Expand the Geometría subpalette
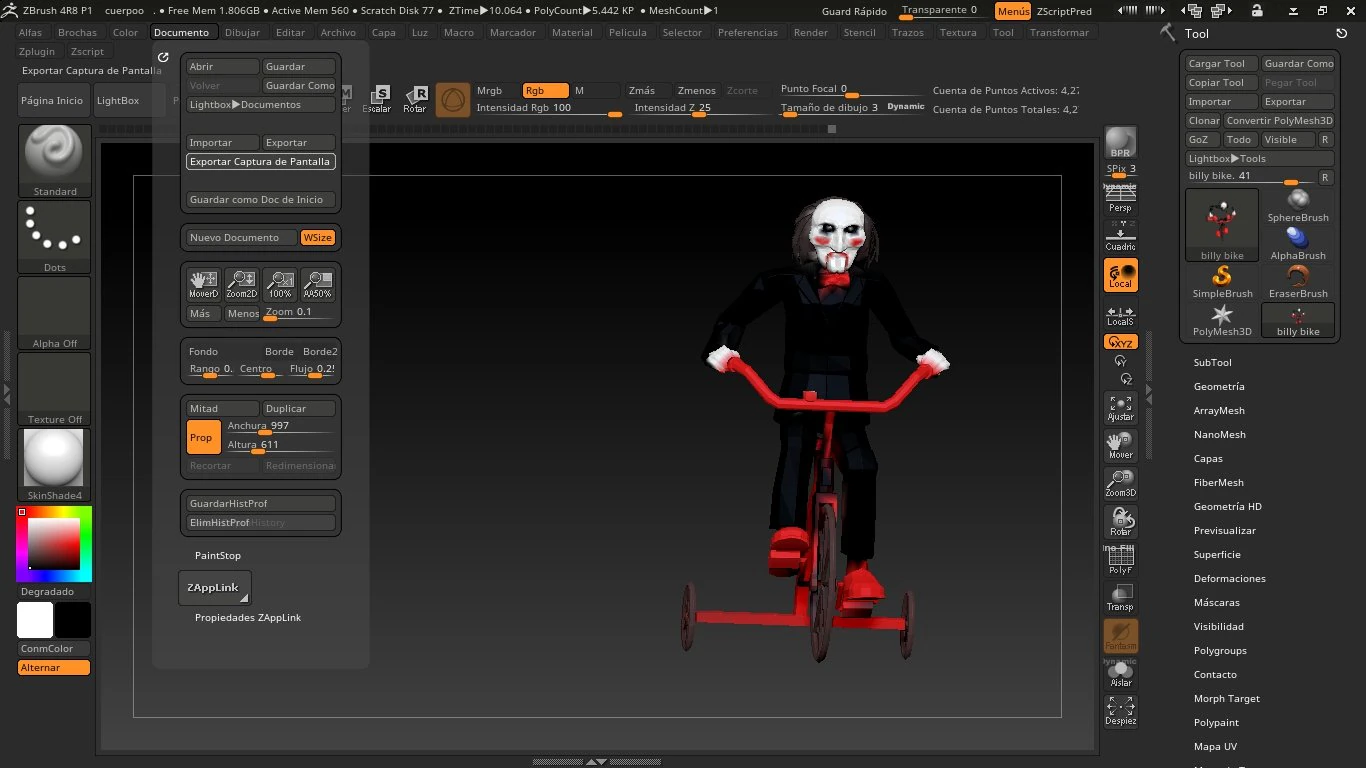The width and height of the screenshot is (1366, 768). [1218, 387]
